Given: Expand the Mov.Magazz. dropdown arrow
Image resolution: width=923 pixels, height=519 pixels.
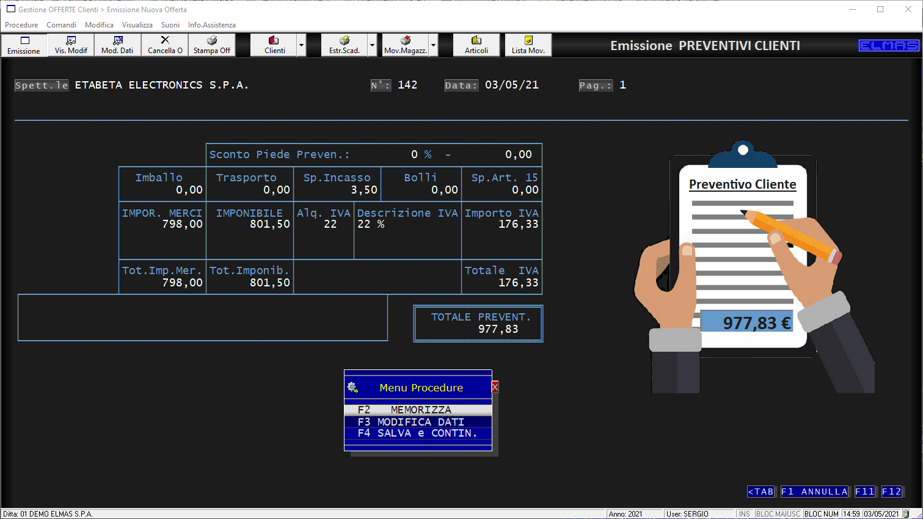Looking at the screenshot, I should click(433, 45).
